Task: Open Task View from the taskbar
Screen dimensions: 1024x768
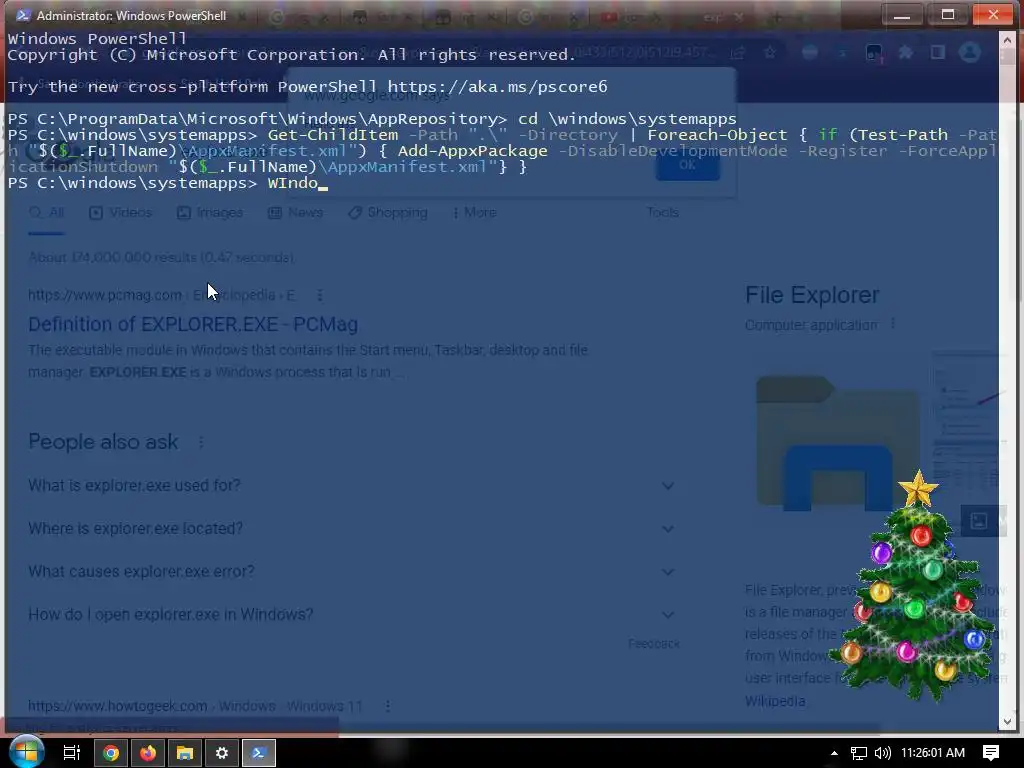Action: tap(71, 753)
